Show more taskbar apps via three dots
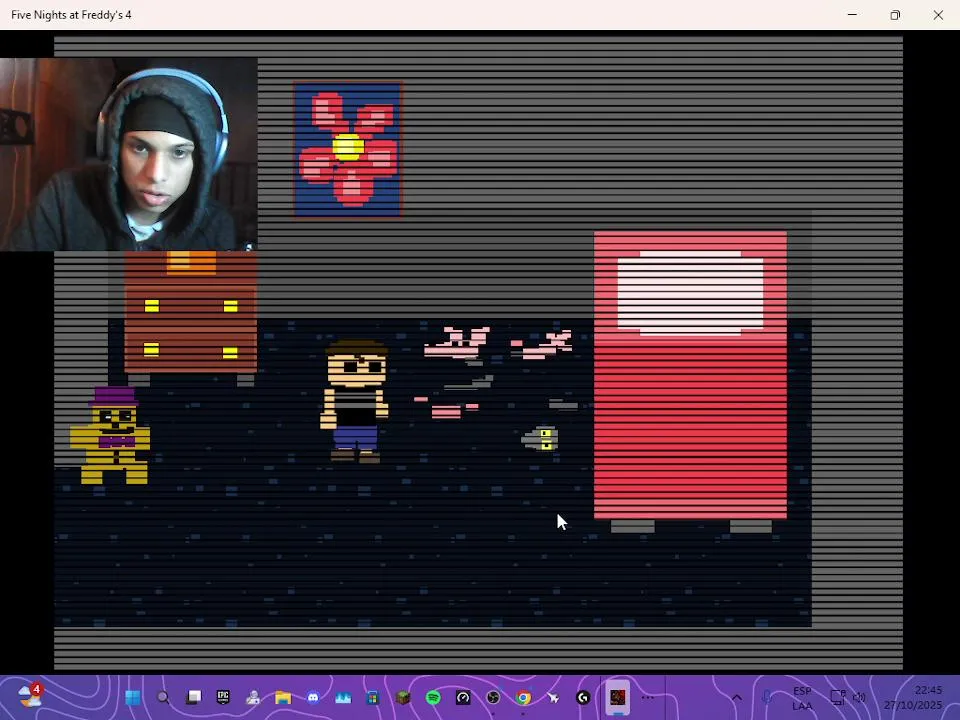The height and width of the screenshot is (720, 960). [x=647, y=697]
